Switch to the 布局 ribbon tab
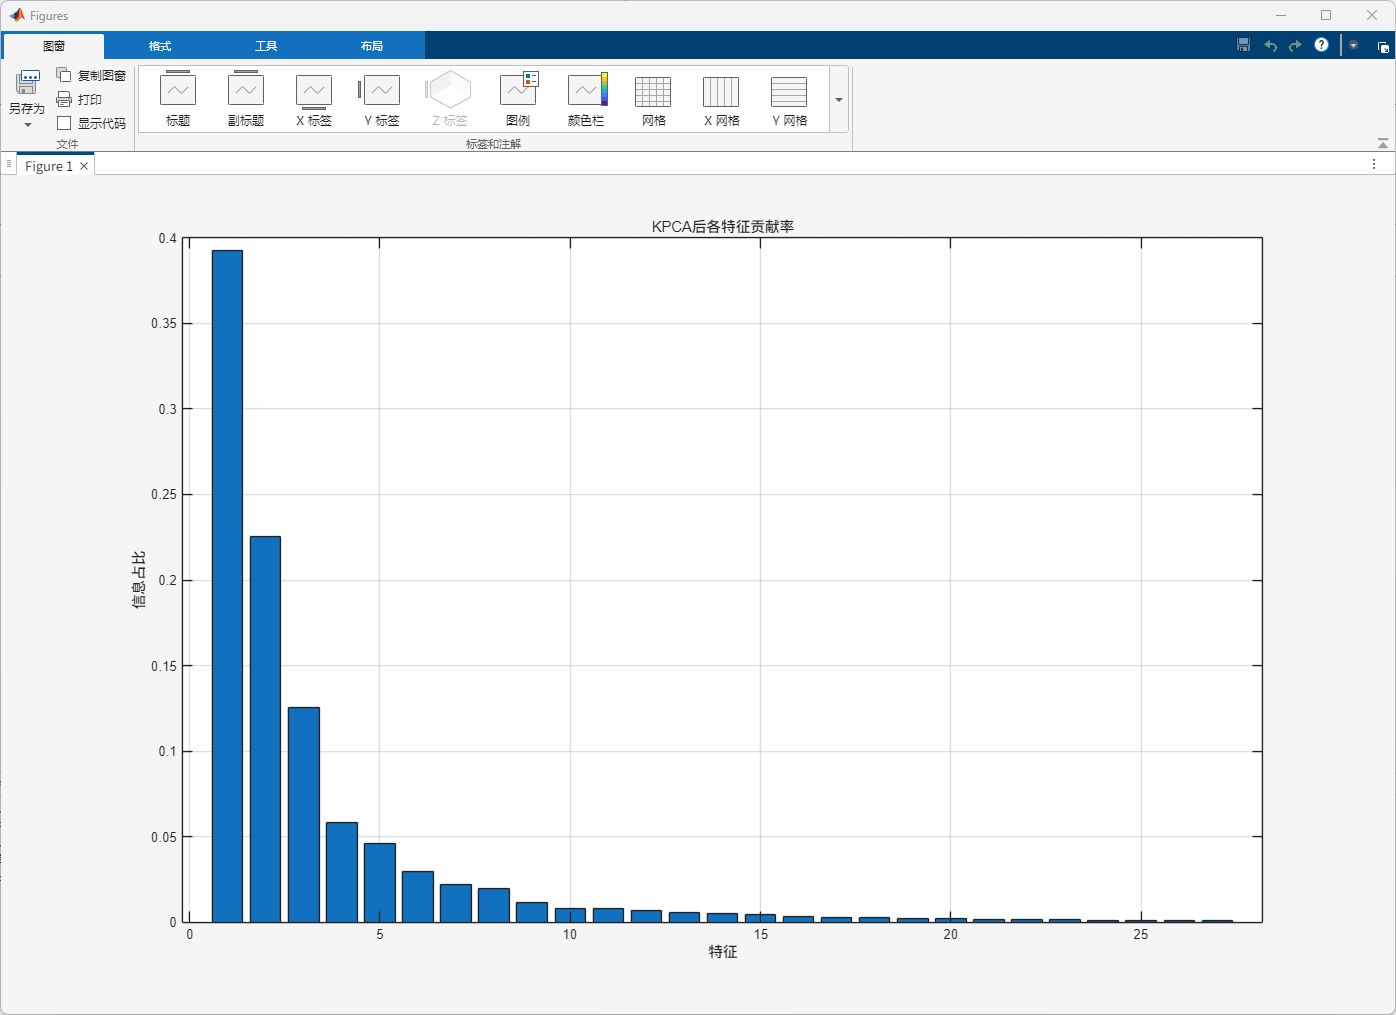This screenshot has height=1015, width=1396. point(372,46)
